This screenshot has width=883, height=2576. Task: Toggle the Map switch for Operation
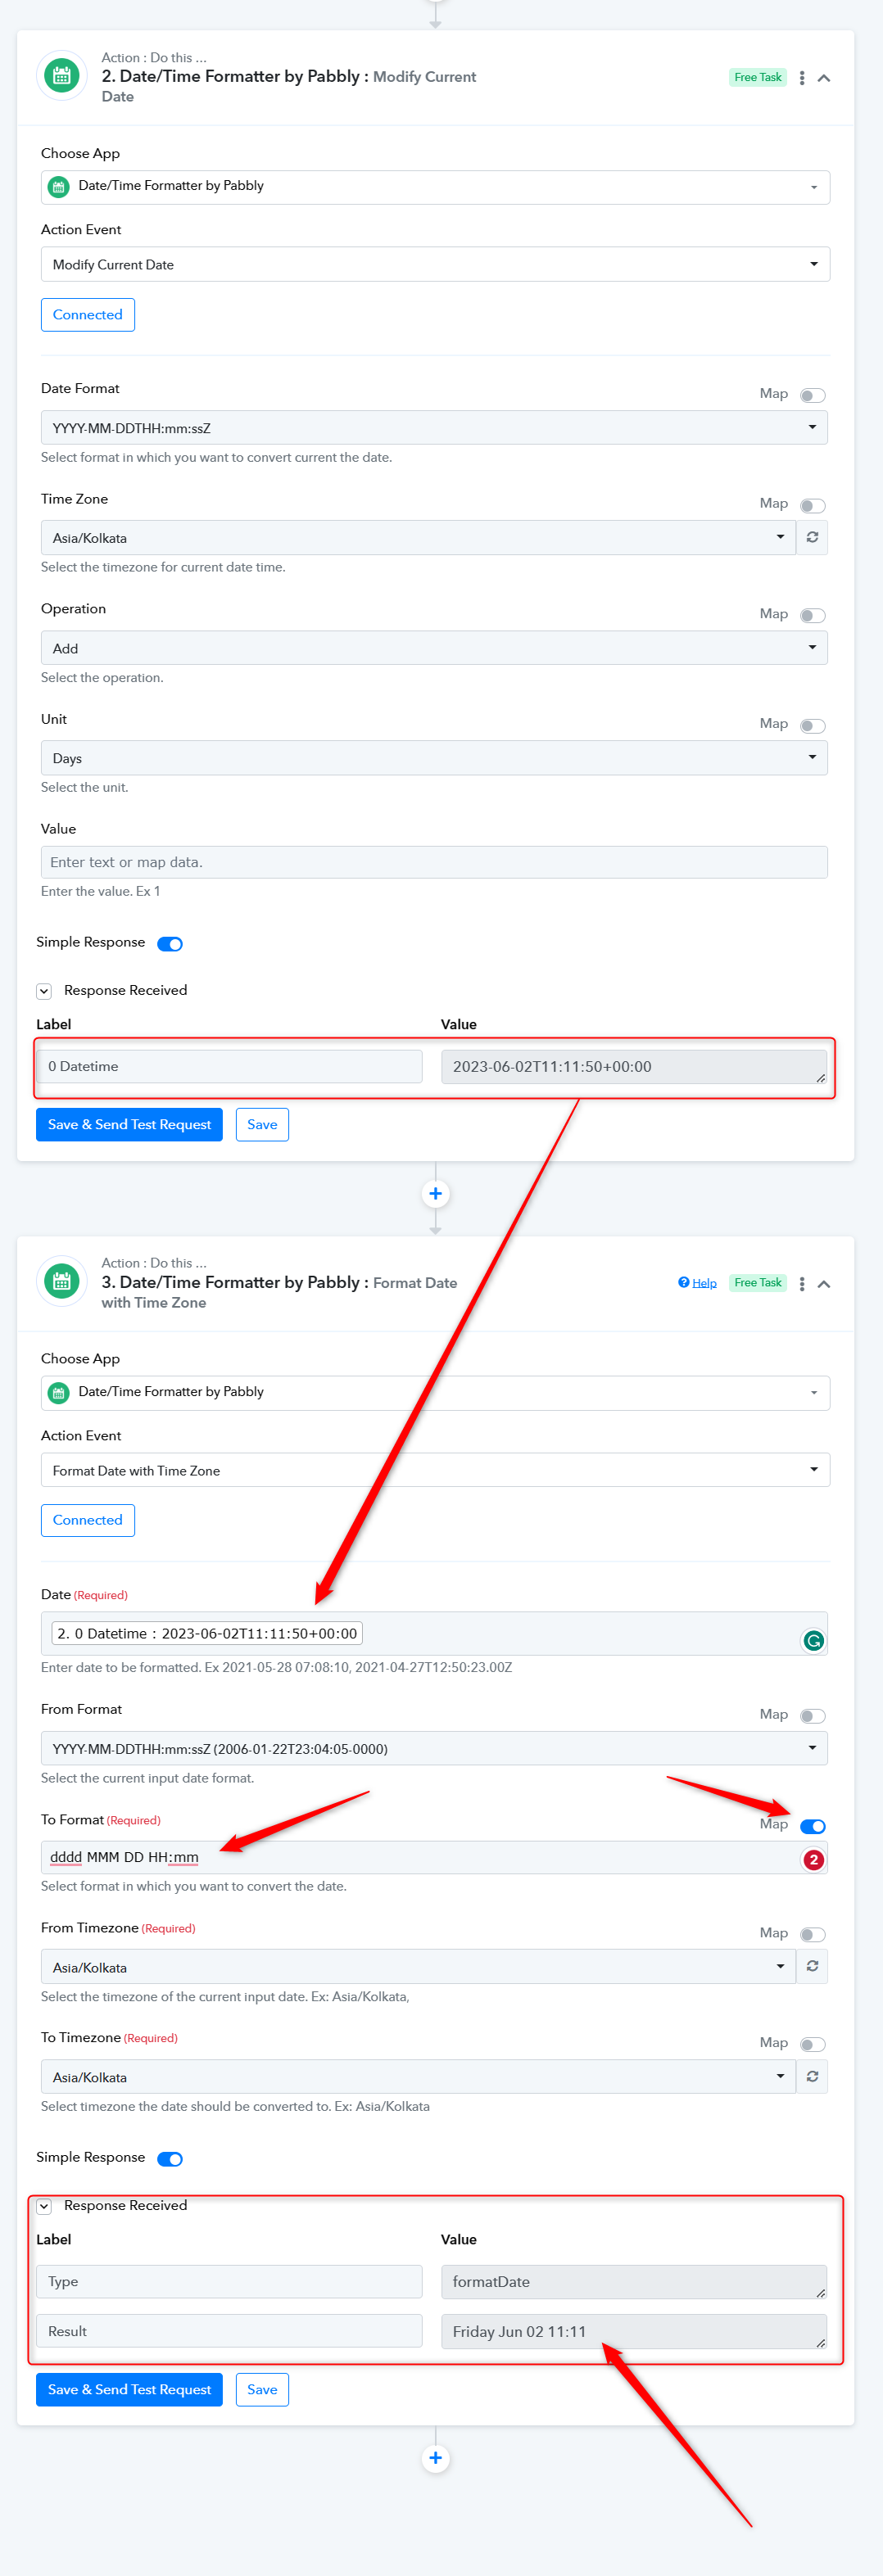pyautogui.click(x=813, y=615)
